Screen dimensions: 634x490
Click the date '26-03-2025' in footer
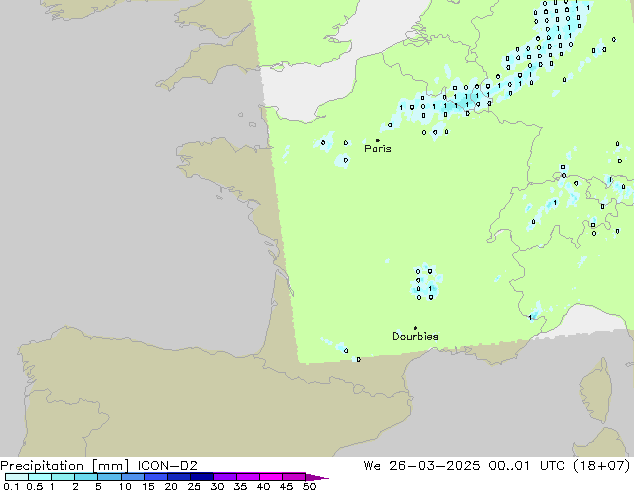point(435,466)
